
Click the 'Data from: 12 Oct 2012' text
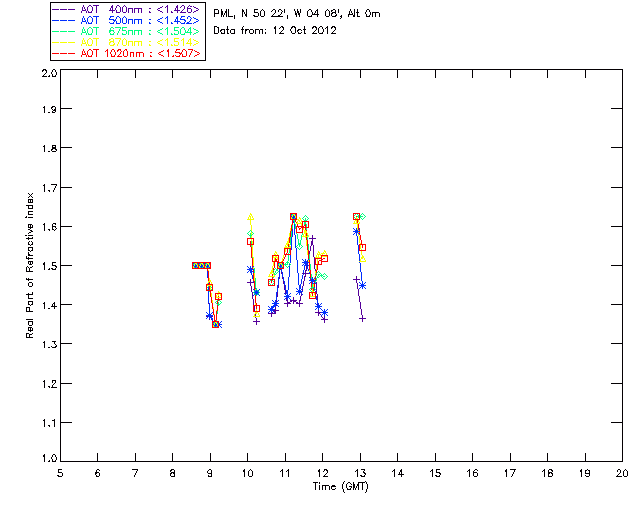[275, 31]
